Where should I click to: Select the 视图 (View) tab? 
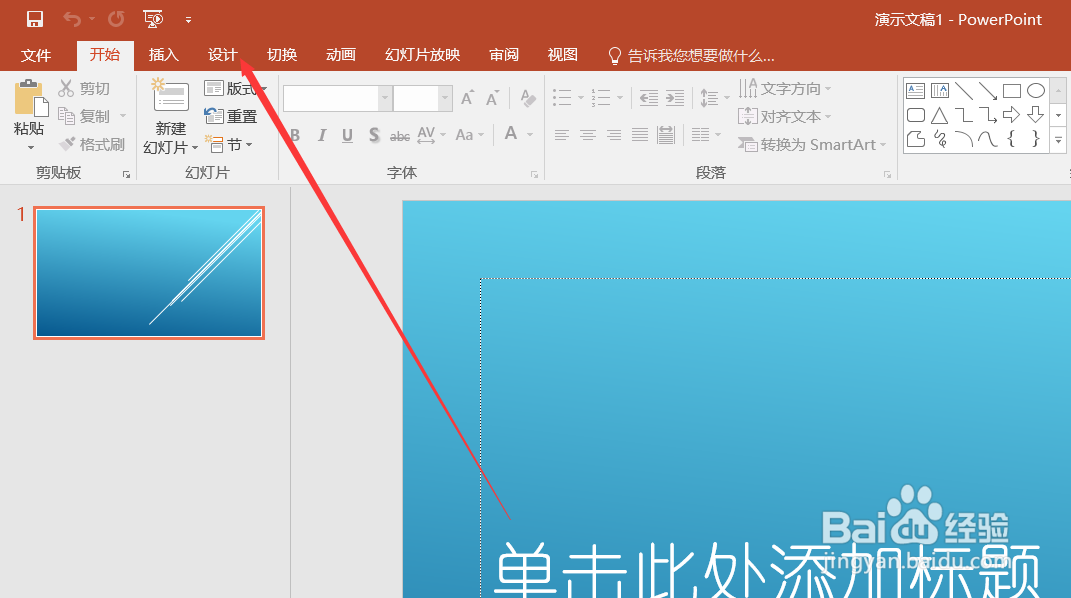point(563,55)
